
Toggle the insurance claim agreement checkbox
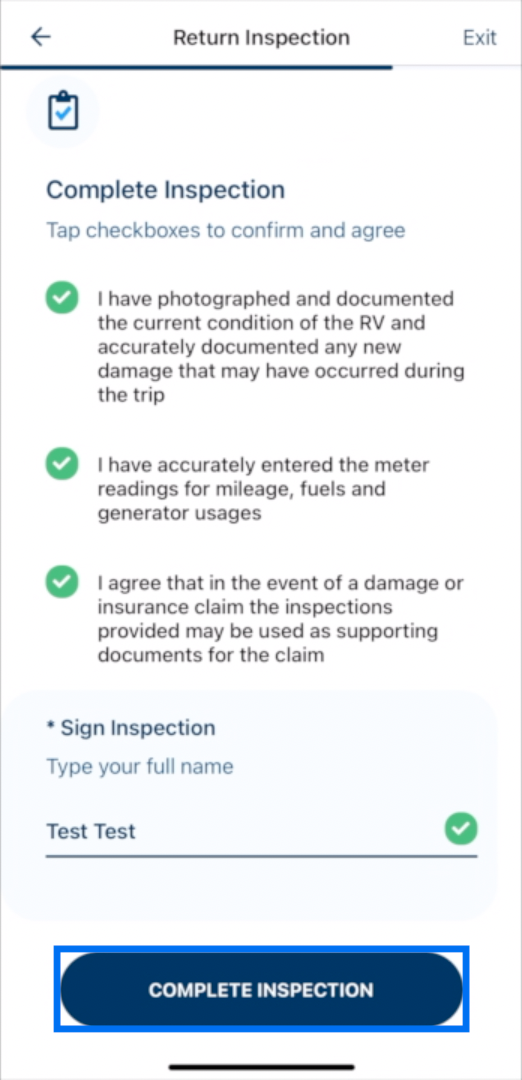click(x=62, y=583)
